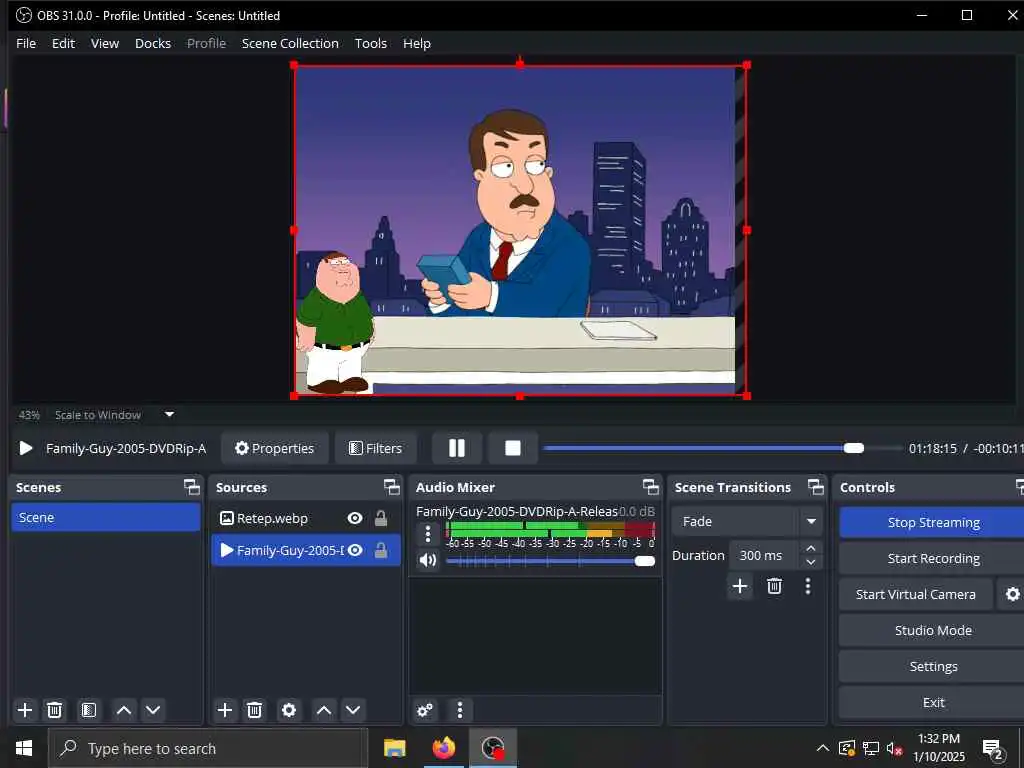Open the Tools menu
Image resolution: width=1024 pixels, height=768 pixels.
click(370, 43)
